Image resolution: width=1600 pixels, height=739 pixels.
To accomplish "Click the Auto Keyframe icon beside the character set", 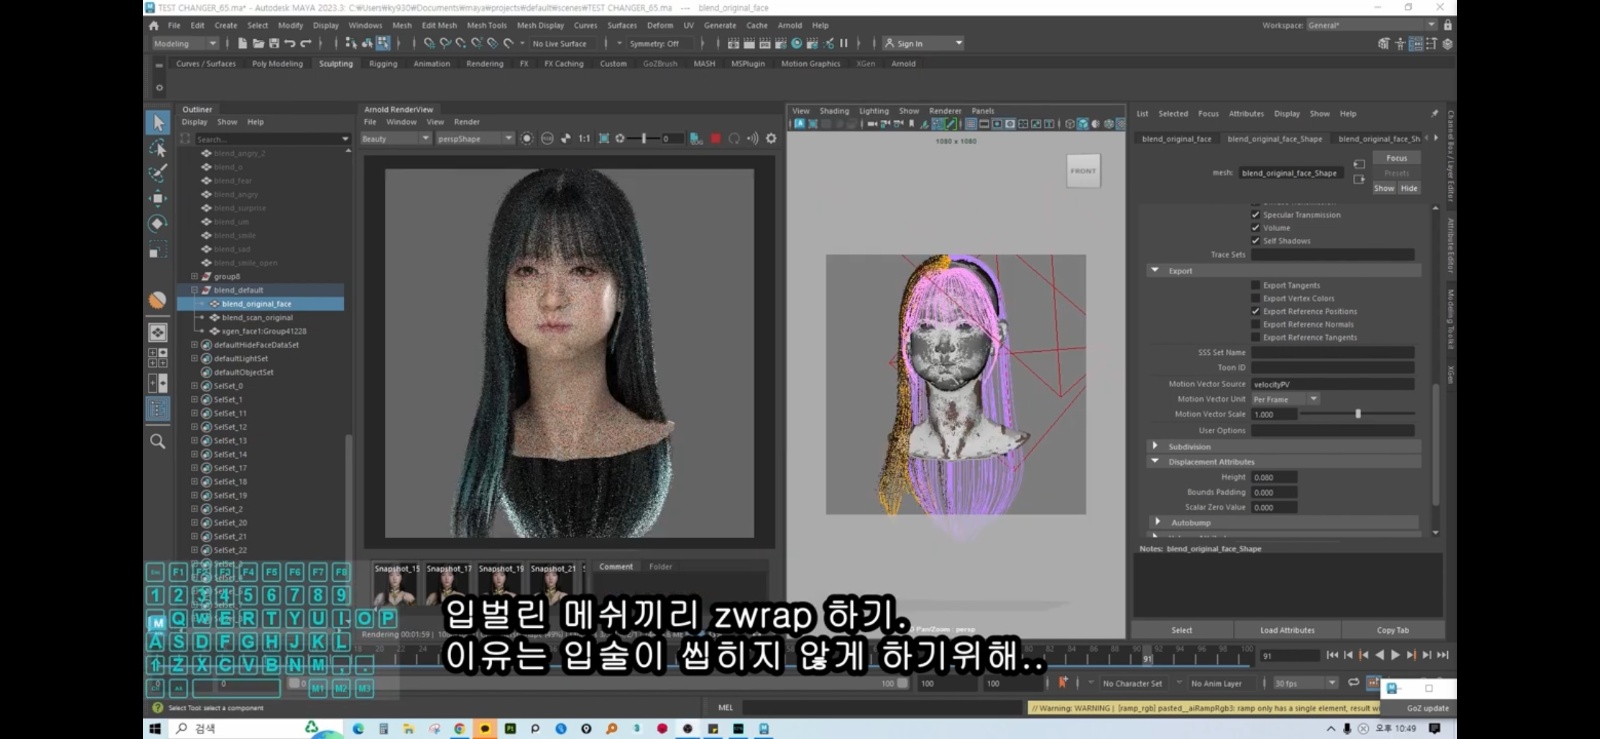I will tap(1063, 683).
